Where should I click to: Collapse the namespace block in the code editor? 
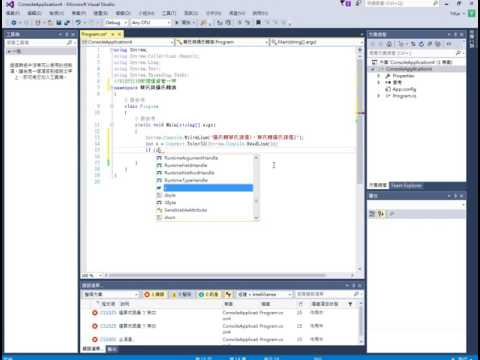[x=112, y=88]
